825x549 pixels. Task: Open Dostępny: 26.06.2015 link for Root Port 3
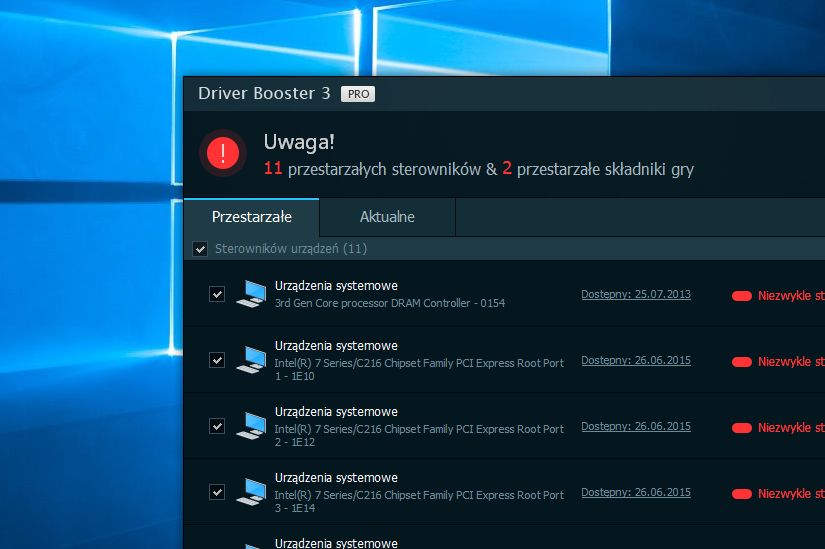(636, 492)
